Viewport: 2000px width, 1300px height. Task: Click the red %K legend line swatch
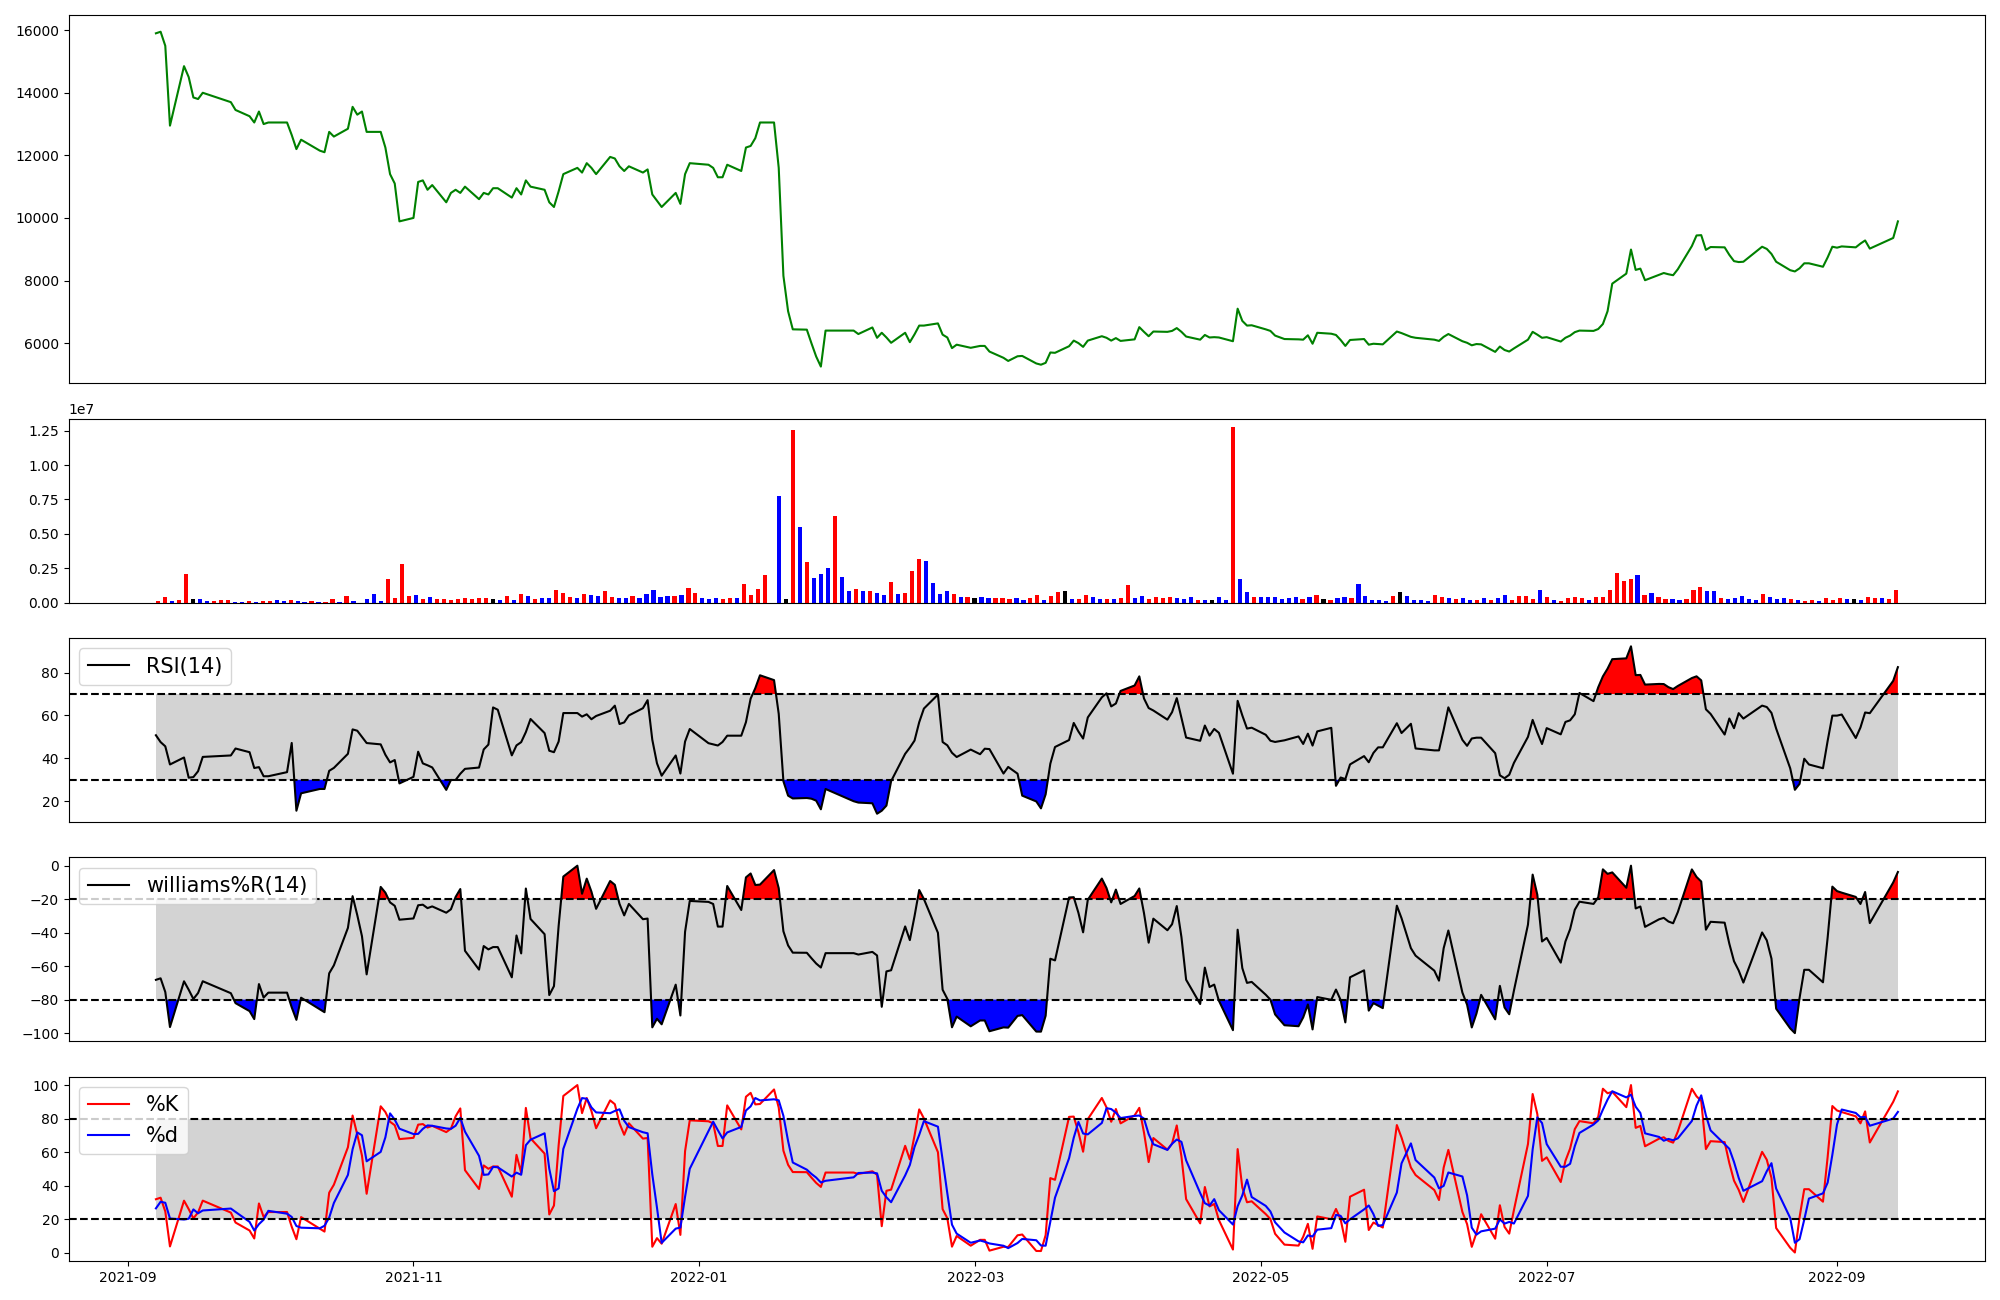[109, 1104]
